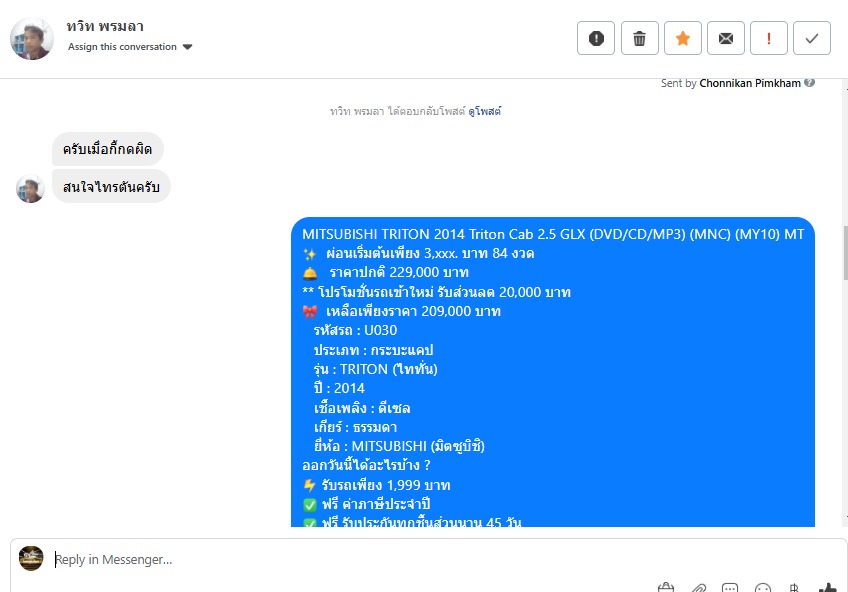
Task: Click the Chonnikan Pimkham sender name
Action: click(x=750, y=83)
